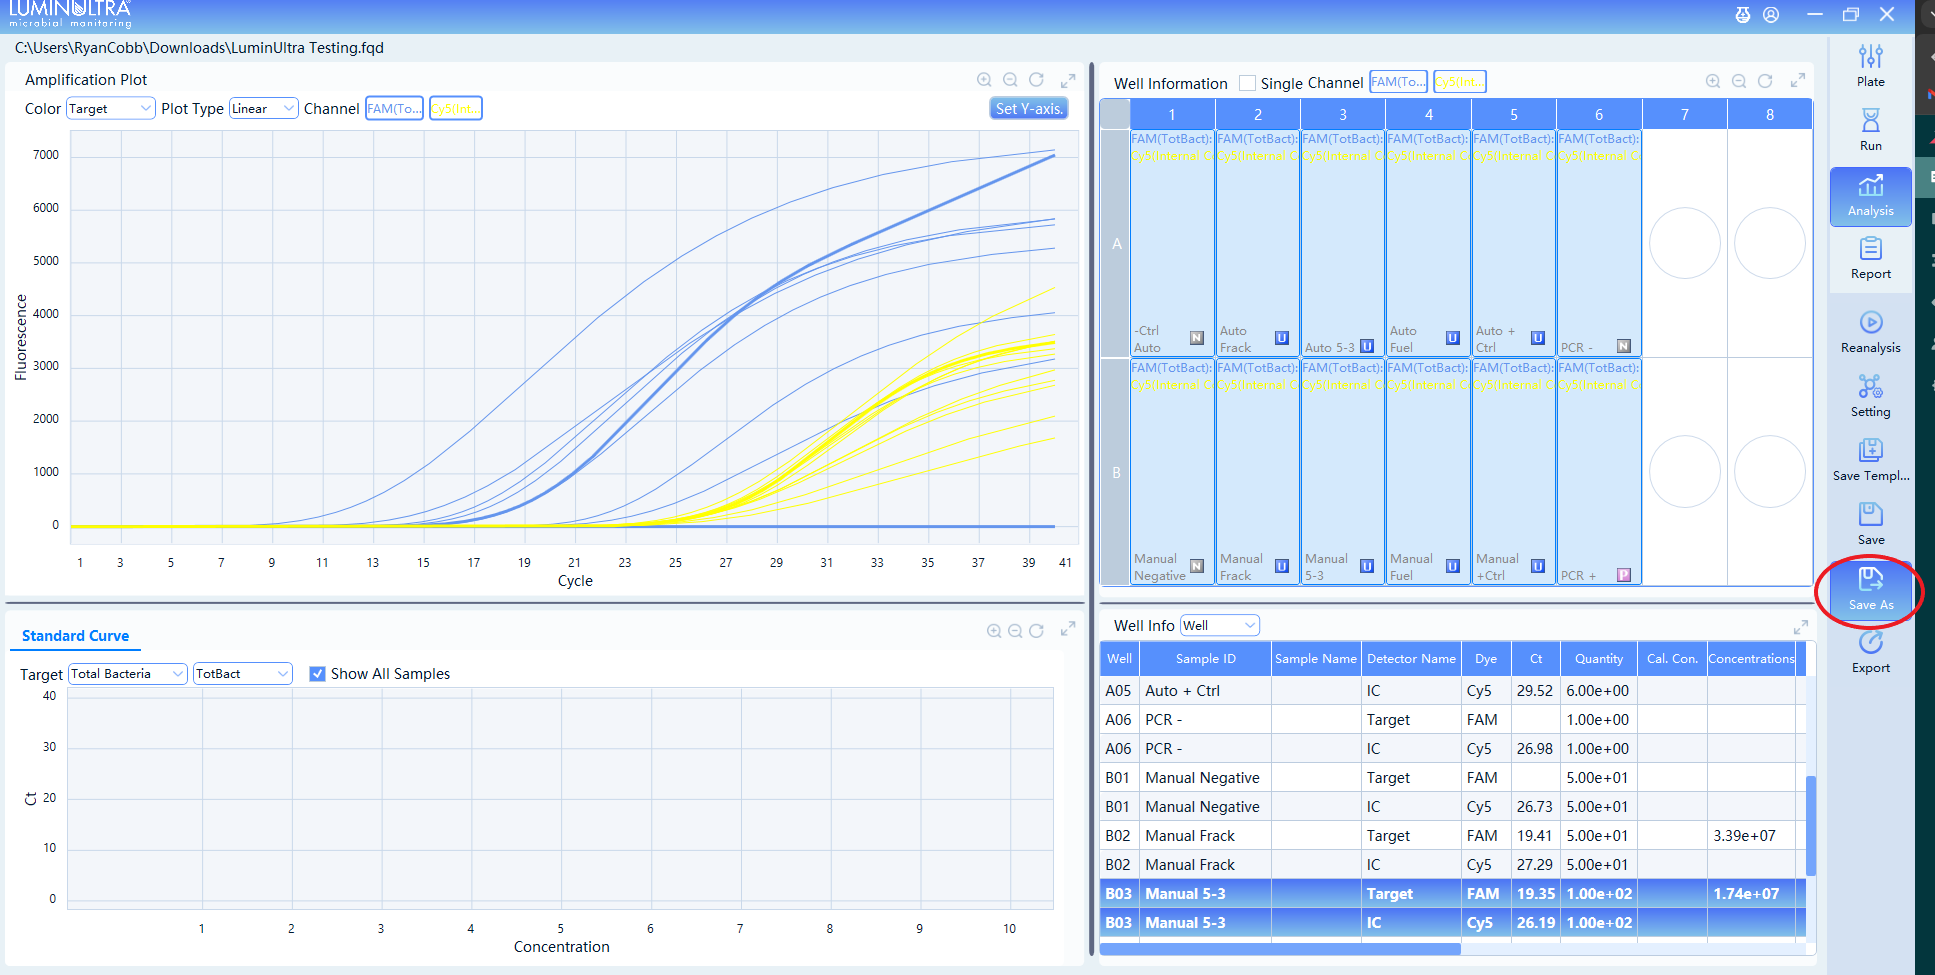Zoom in on Standard Curve chart
Image resolution: width=1935 pixels, height=975 pixels.
[x=994, y=631]
